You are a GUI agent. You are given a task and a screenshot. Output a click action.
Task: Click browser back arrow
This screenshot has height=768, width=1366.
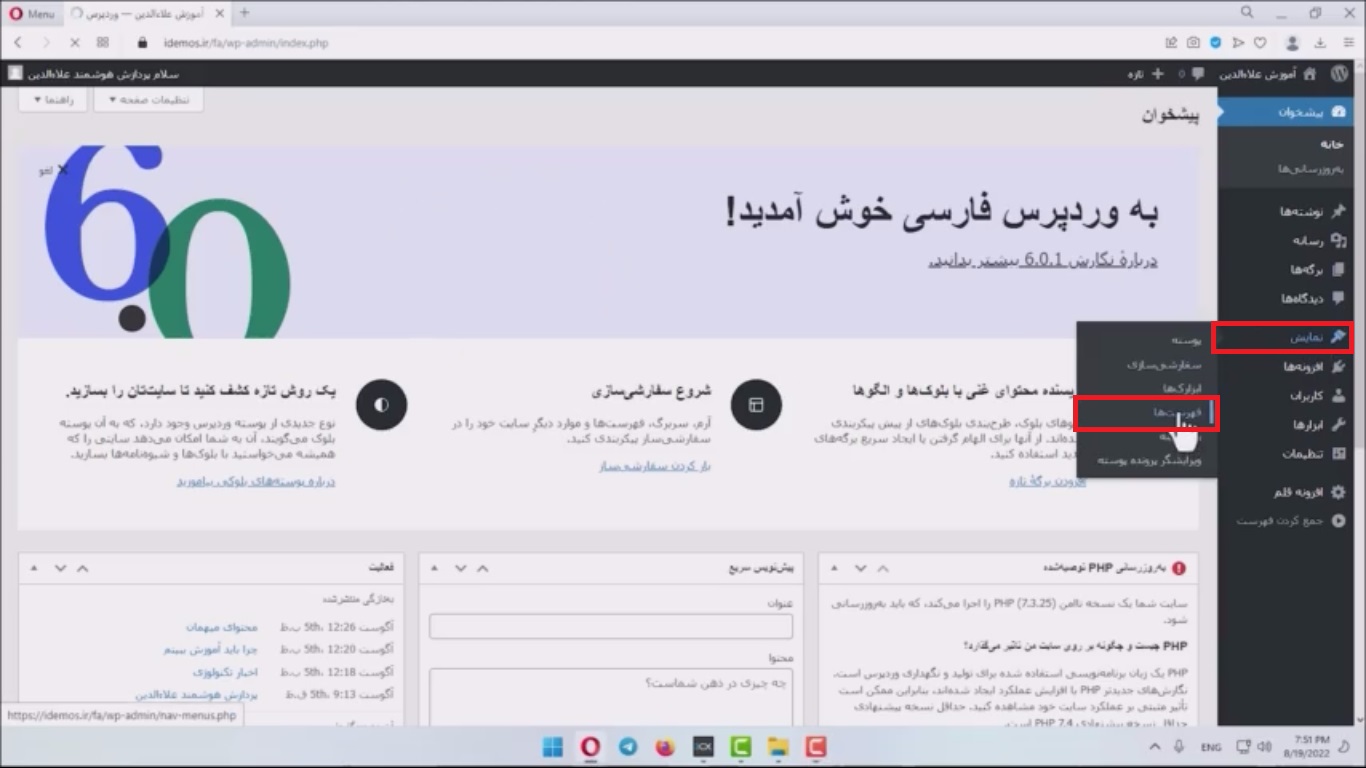tap(18, 43)
